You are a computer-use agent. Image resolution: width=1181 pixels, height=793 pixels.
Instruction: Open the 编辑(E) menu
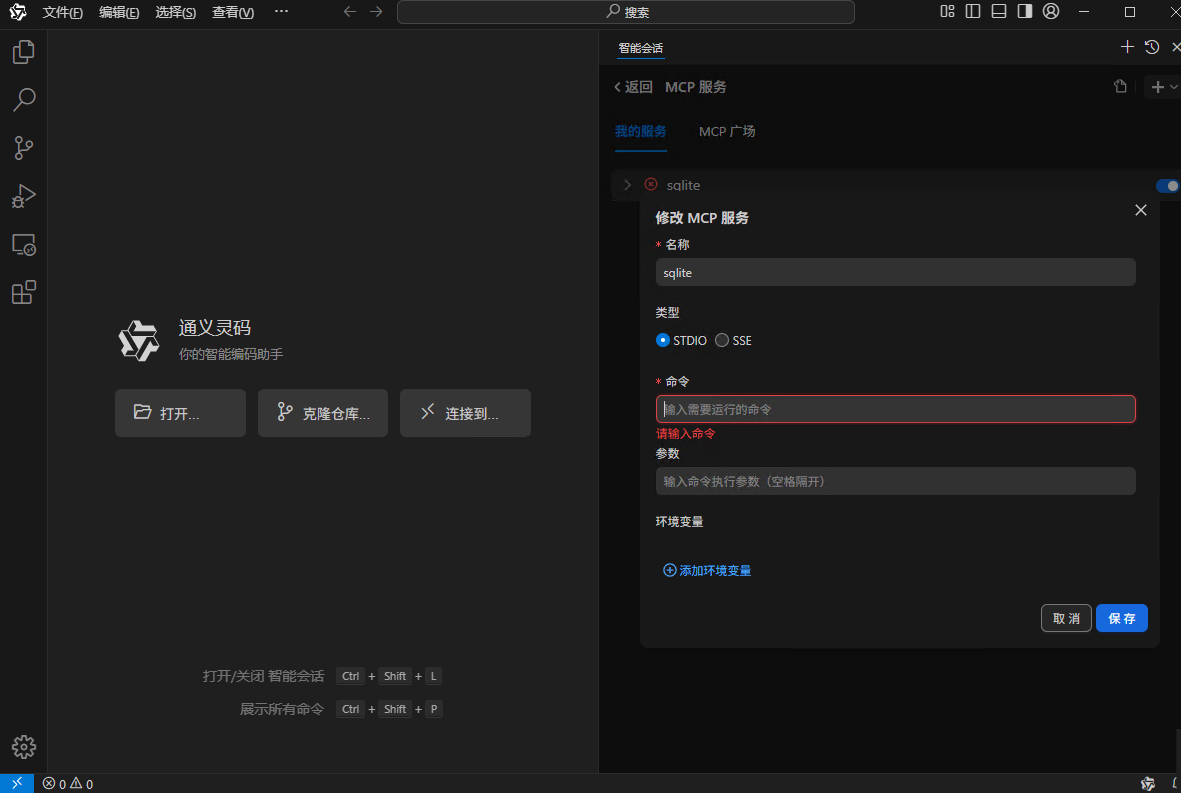click(x=119, y=12)
